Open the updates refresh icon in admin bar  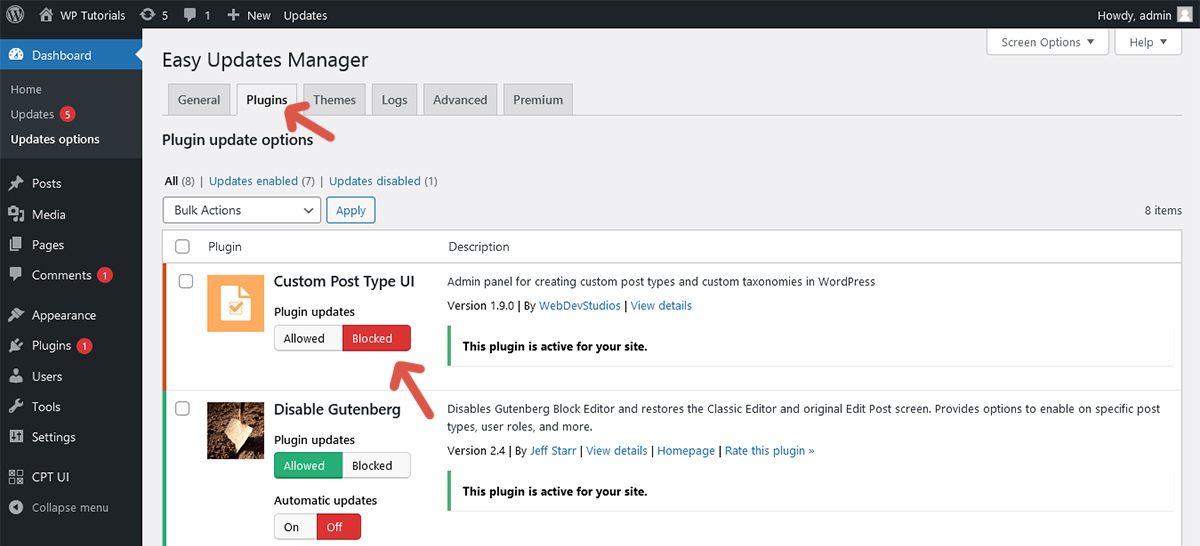coord(148,15)
